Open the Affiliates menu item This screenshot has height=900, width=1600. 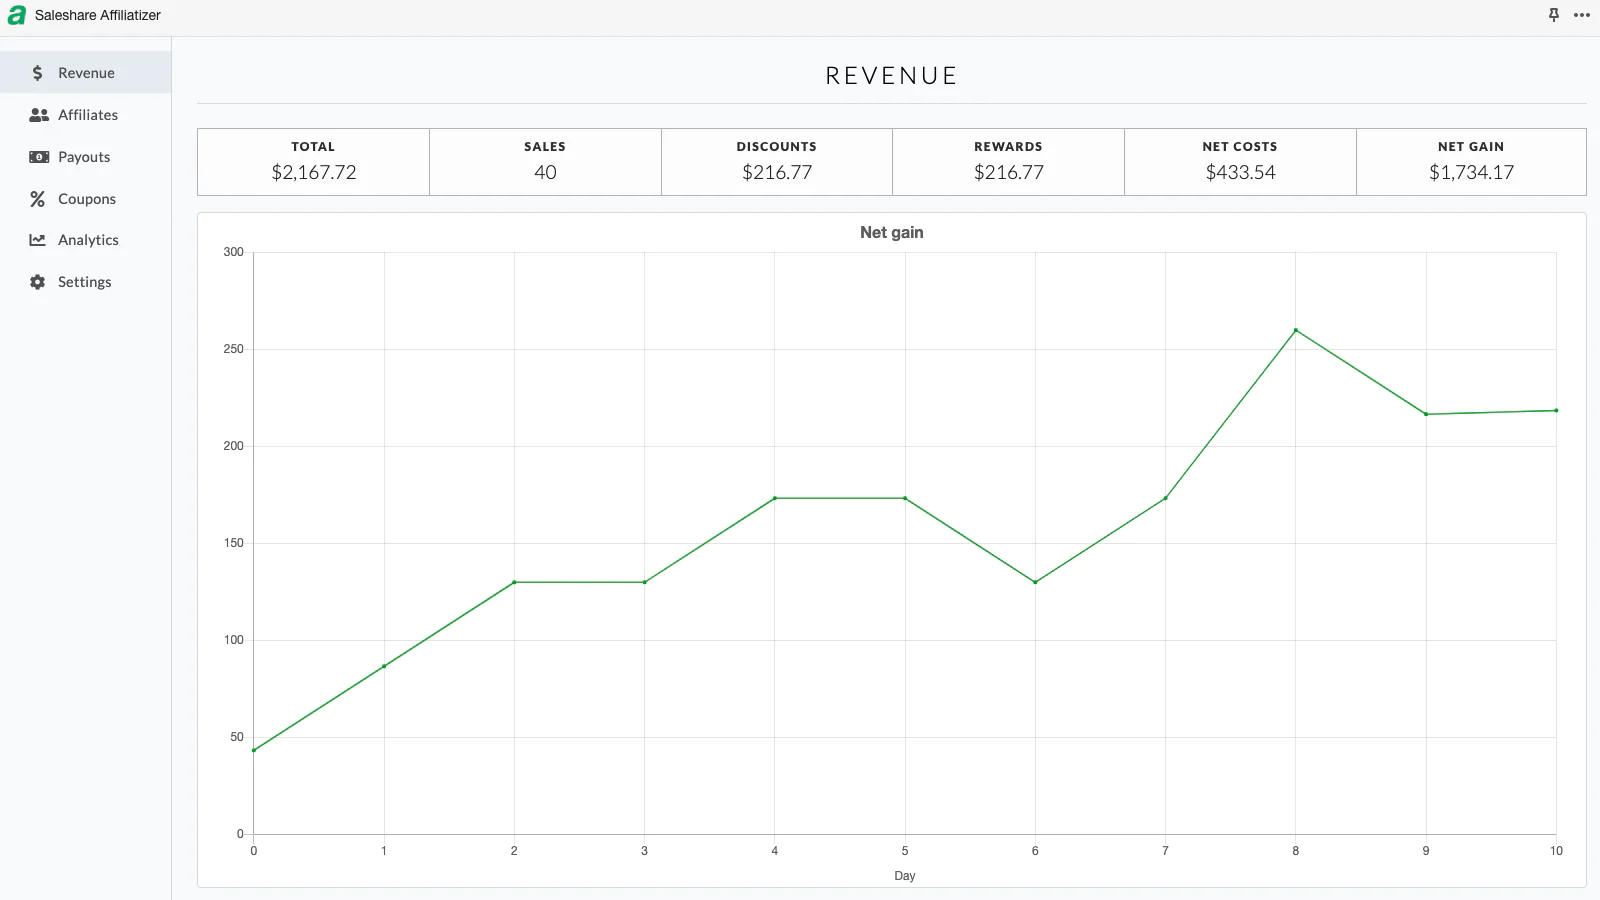[88, 115]
